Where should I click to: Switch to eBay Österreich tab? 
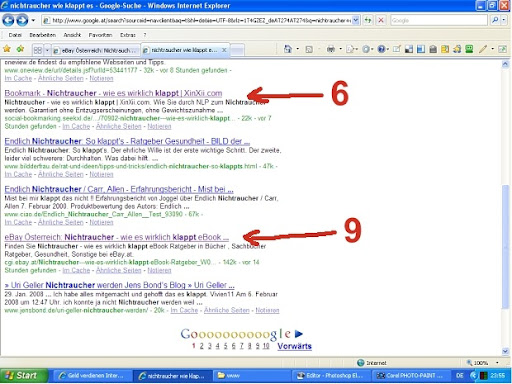point(96,50)
